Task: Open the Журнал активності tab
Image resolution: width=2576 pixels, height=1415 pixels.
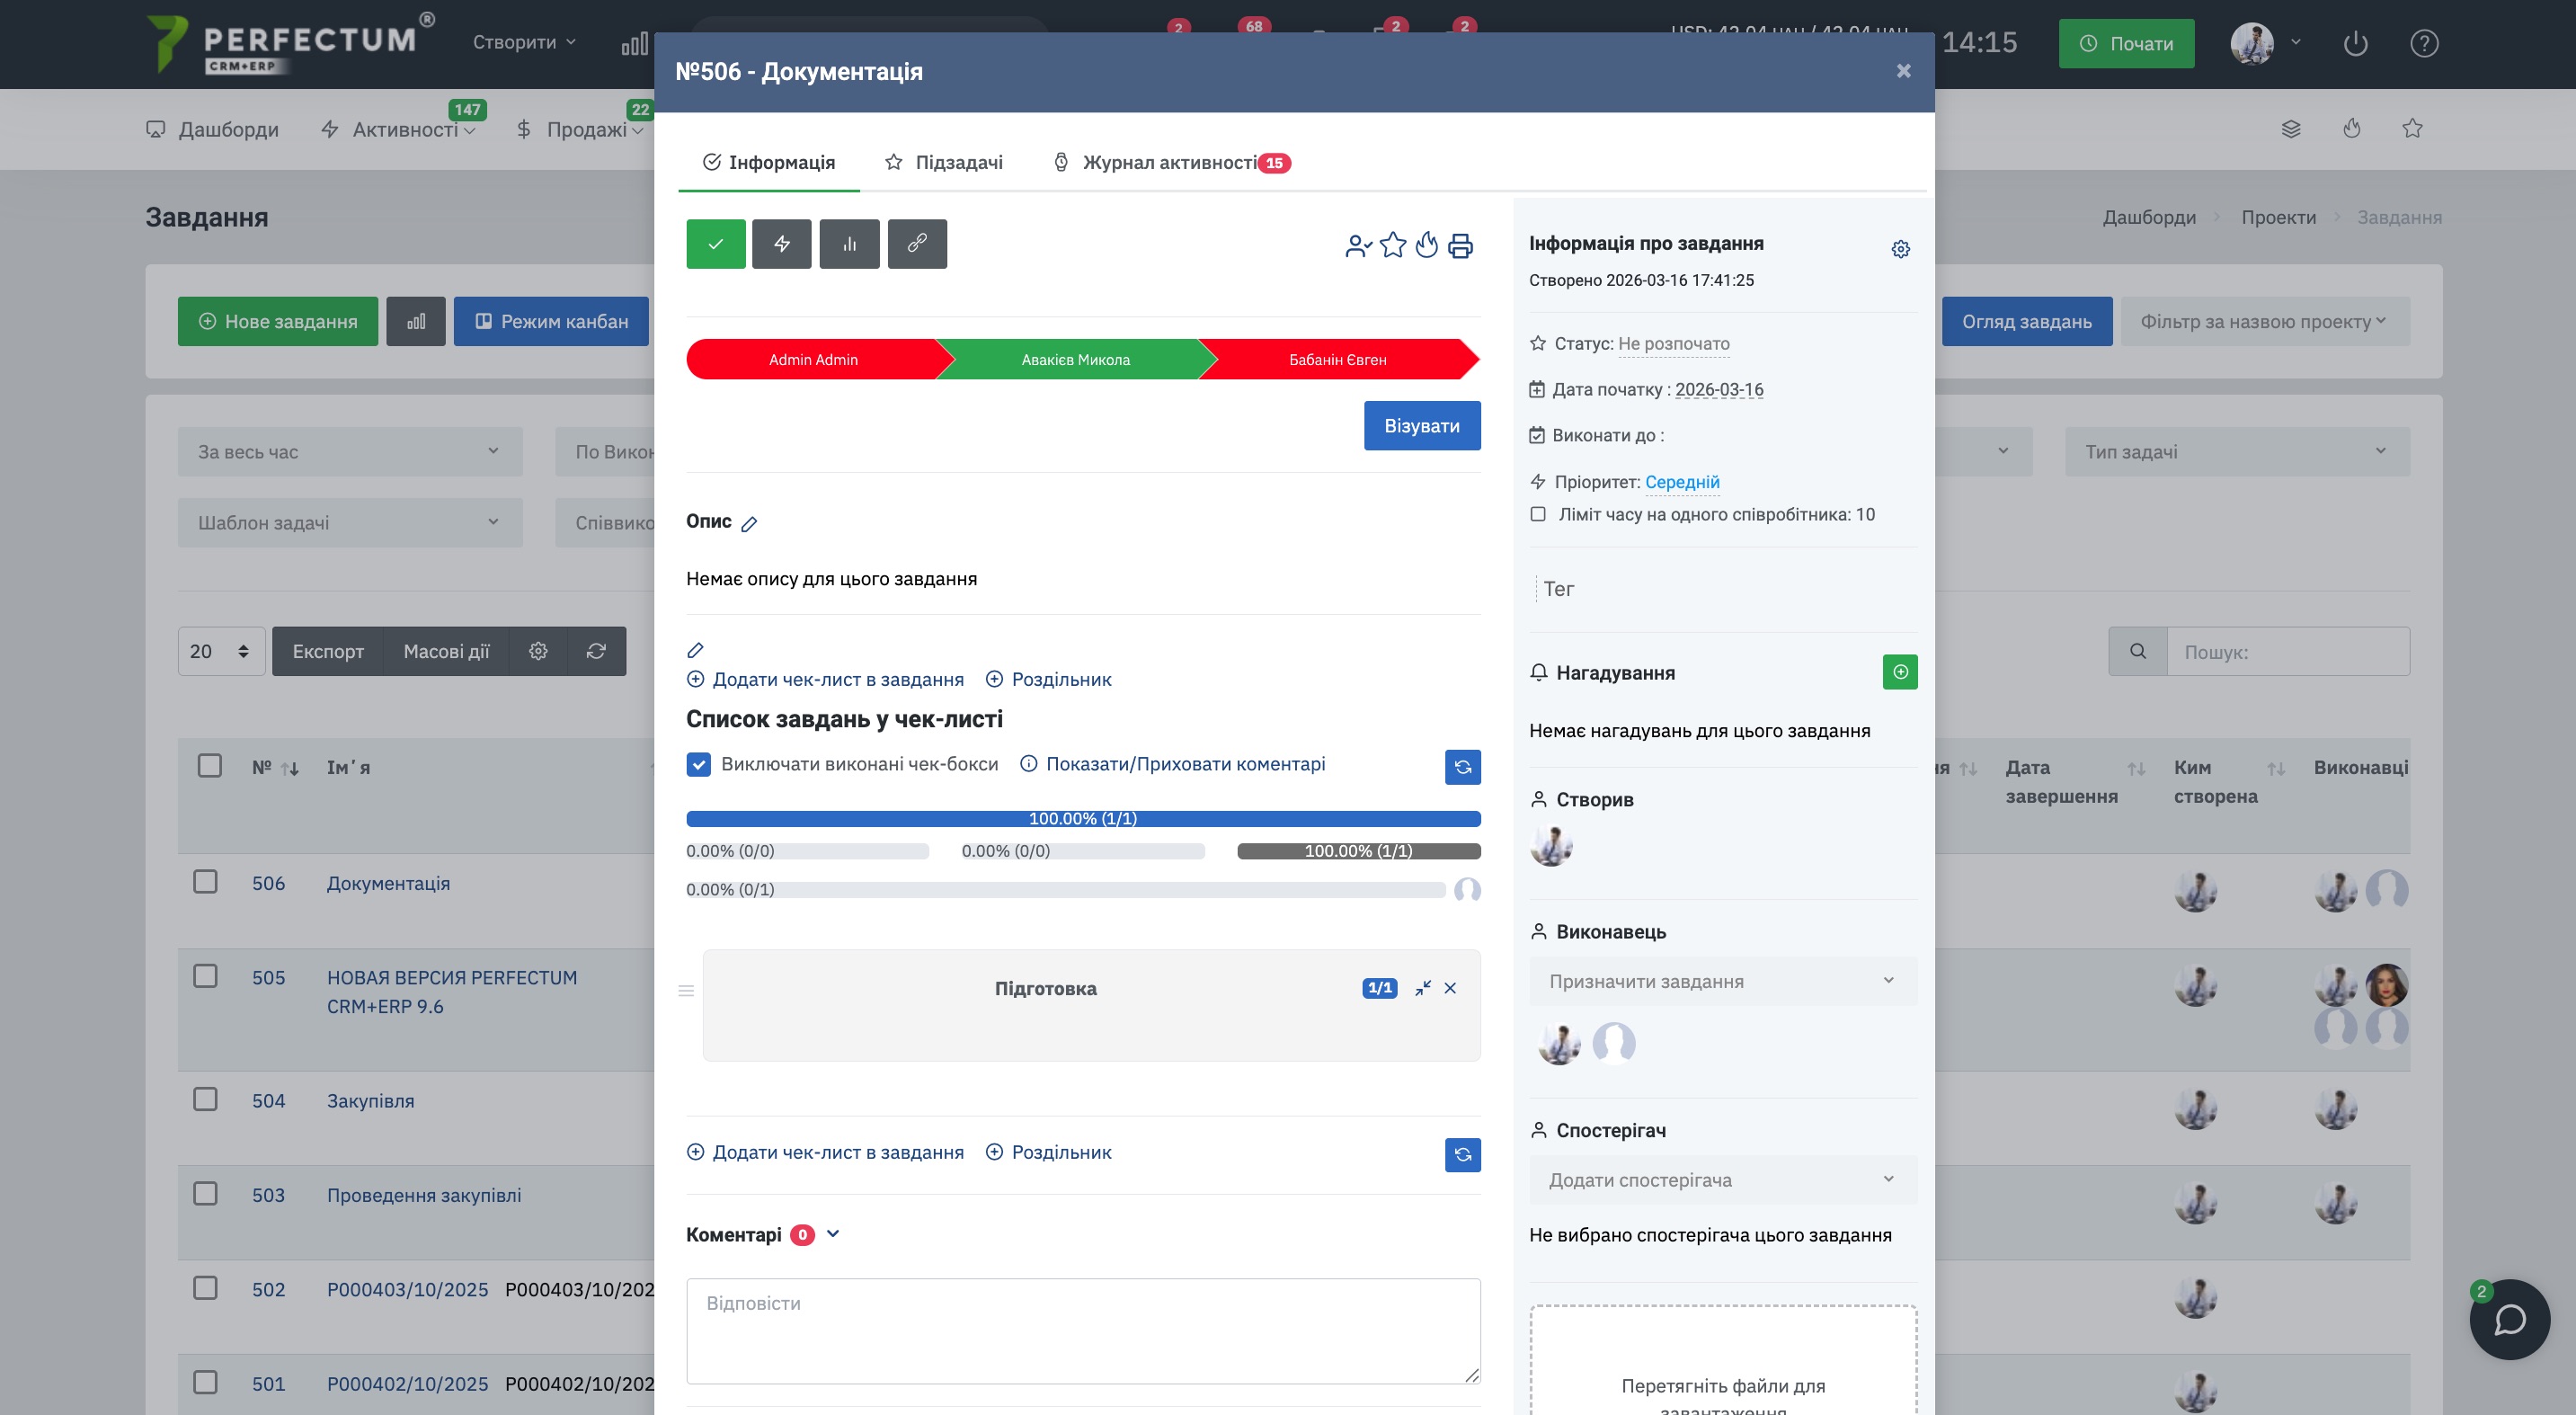Action: pyautogui.click(x=1169, y=163)
